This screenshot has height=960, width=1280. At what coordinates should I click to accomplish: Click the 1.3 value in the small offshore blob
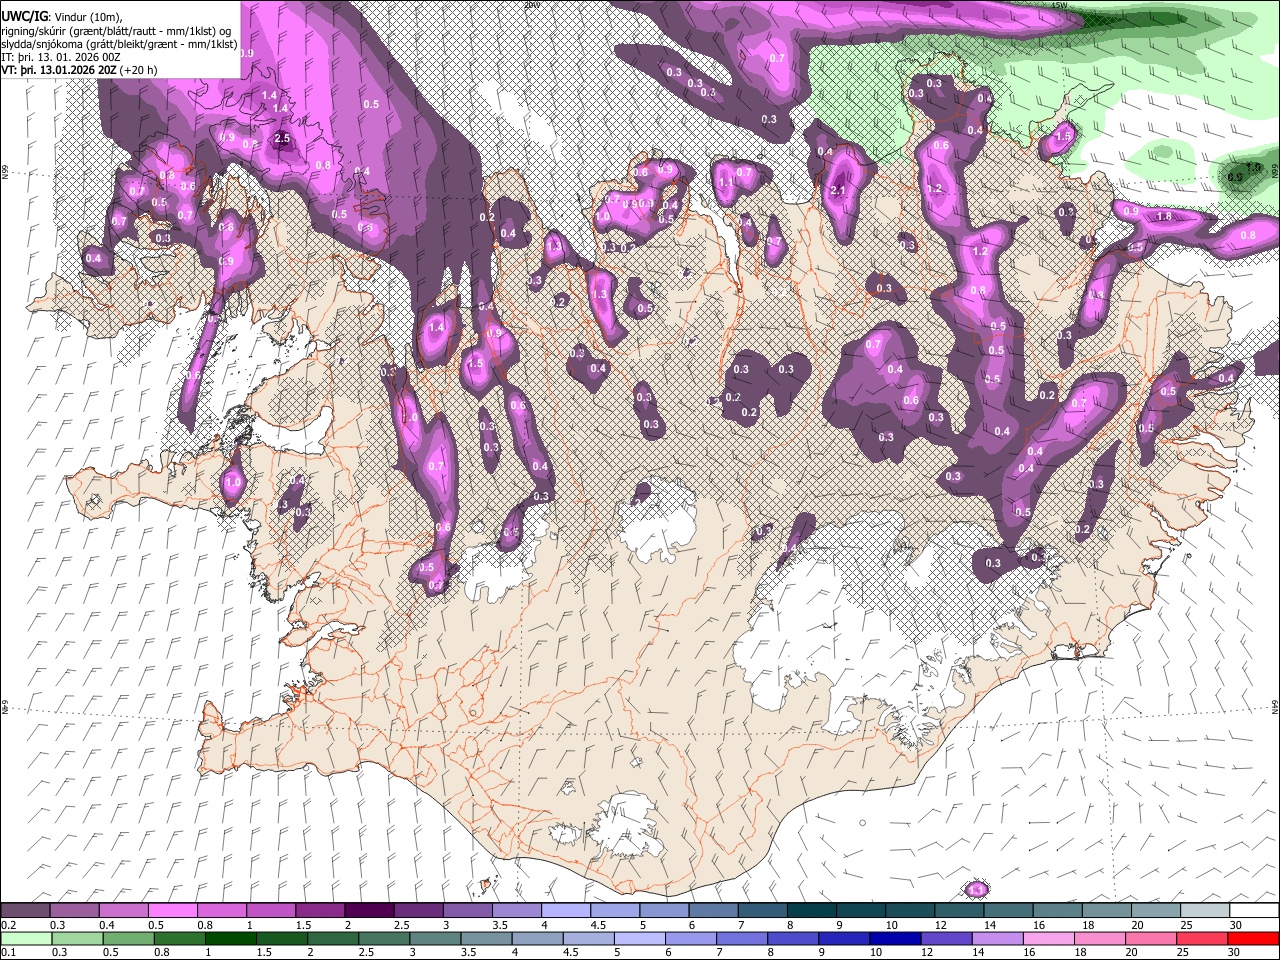click(977, 889)
